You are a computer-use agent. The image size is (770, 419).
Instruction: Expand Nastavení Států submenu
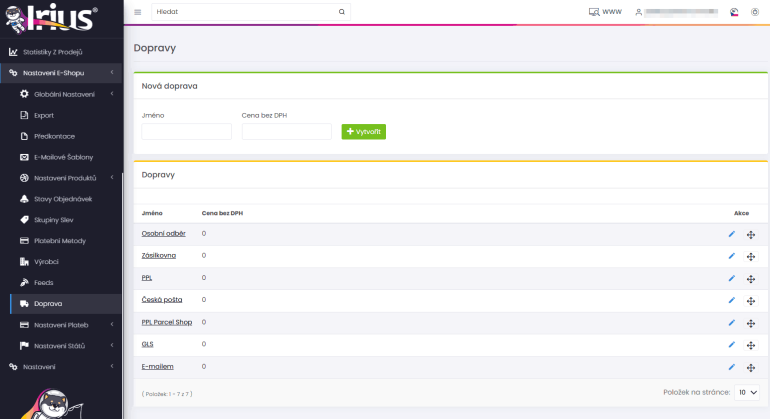[x=61, y=346]
